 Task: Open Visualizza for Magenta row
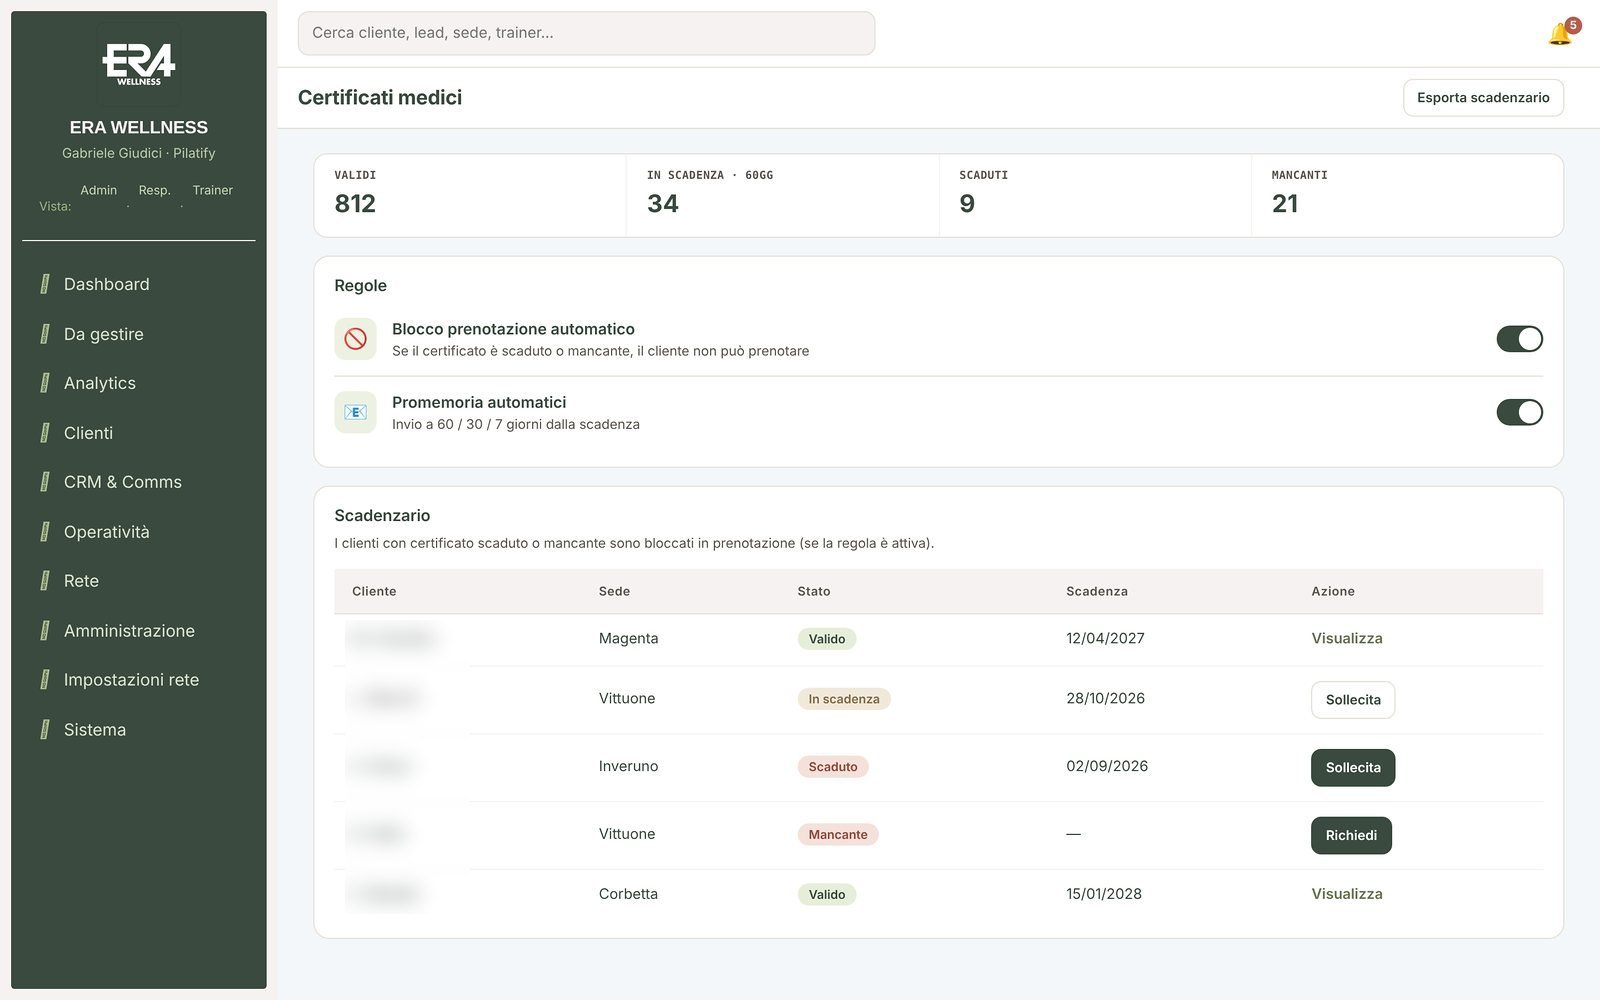[1347, 638]
